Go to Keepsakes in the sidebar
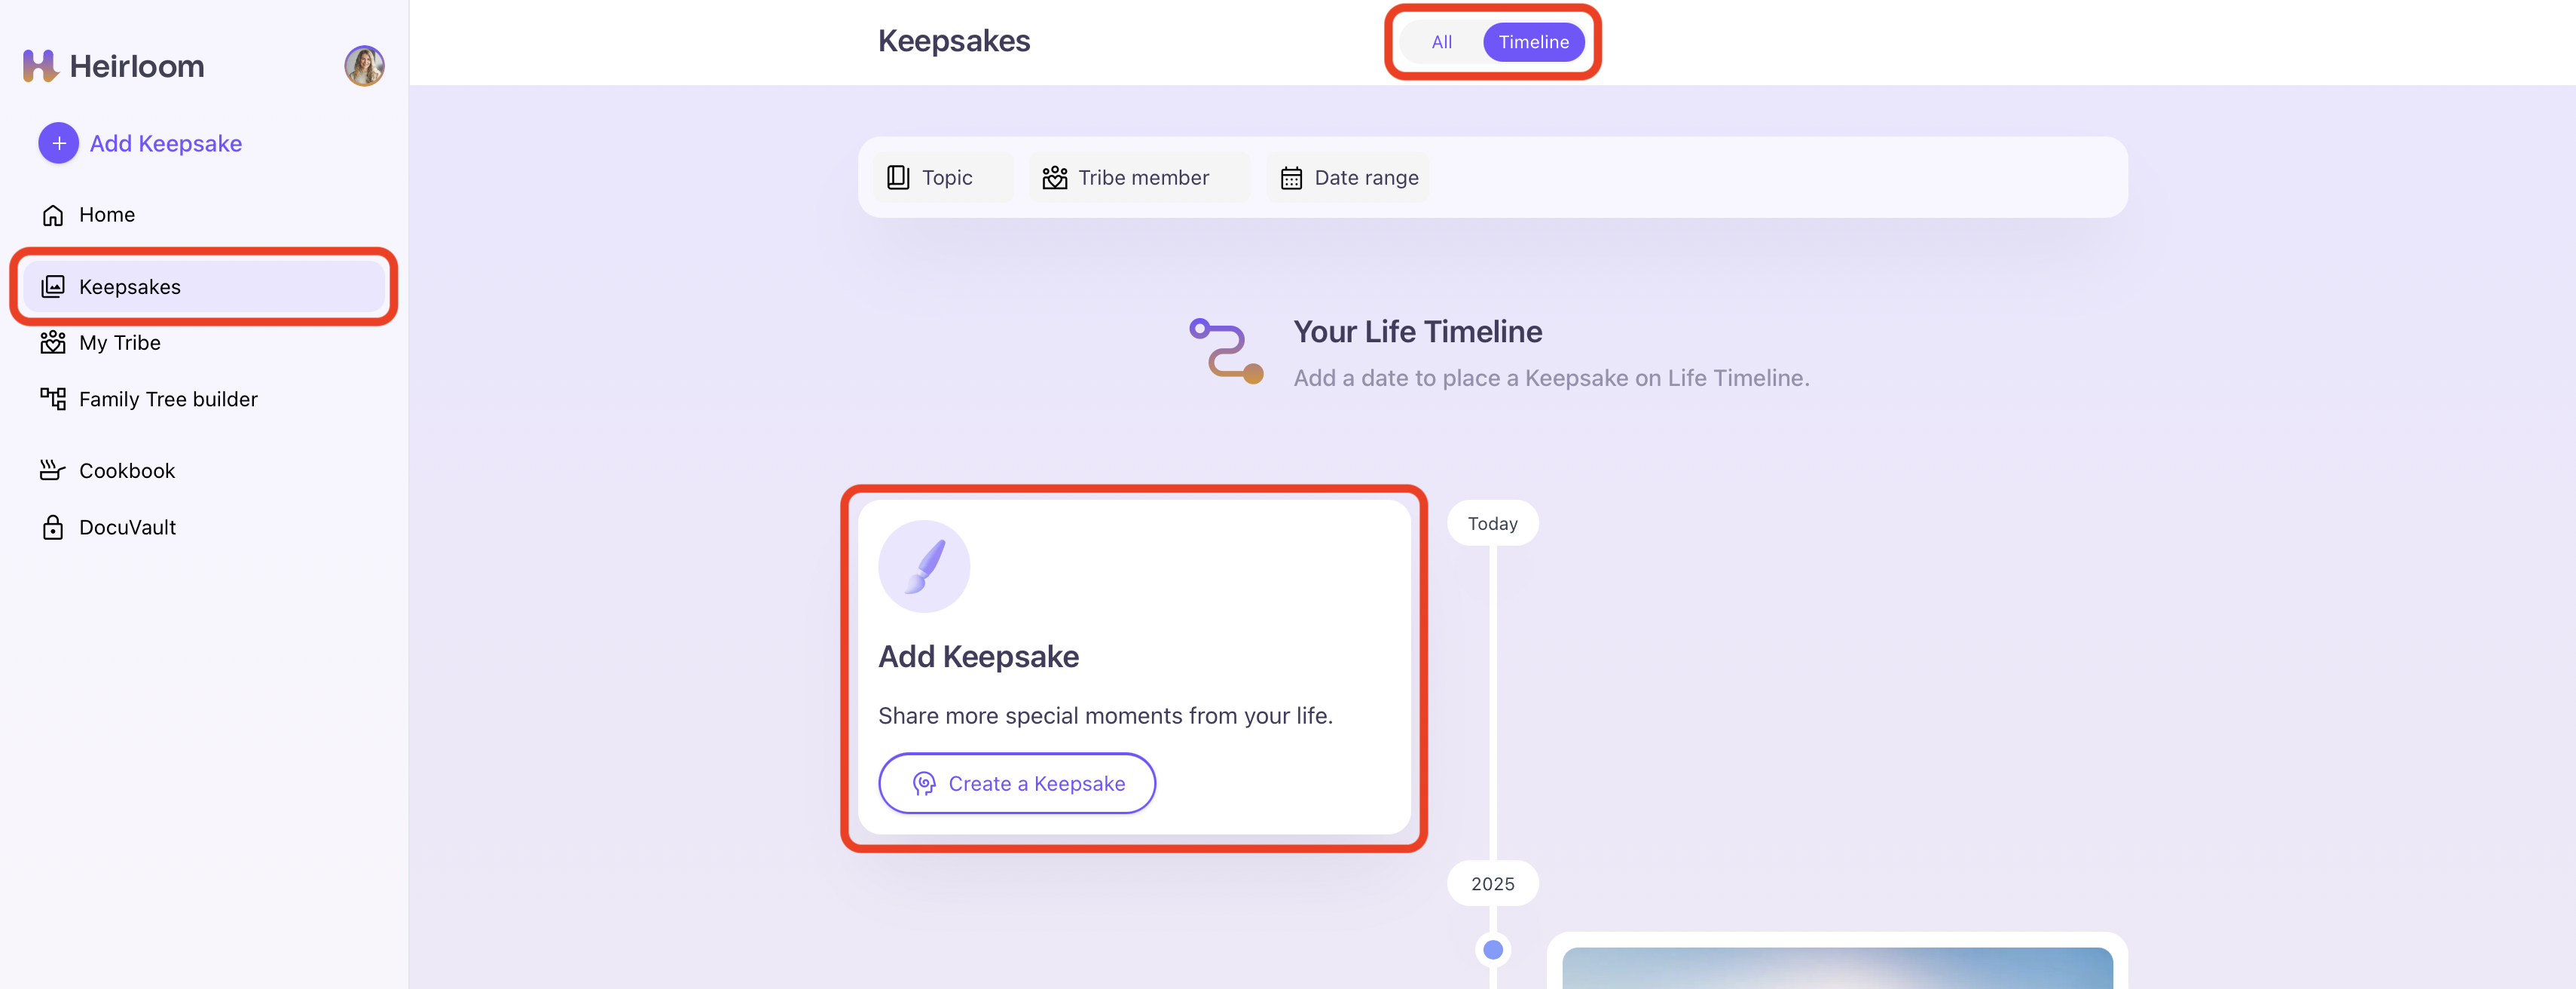Viewport: 2576px width, 989px height. 130,287
